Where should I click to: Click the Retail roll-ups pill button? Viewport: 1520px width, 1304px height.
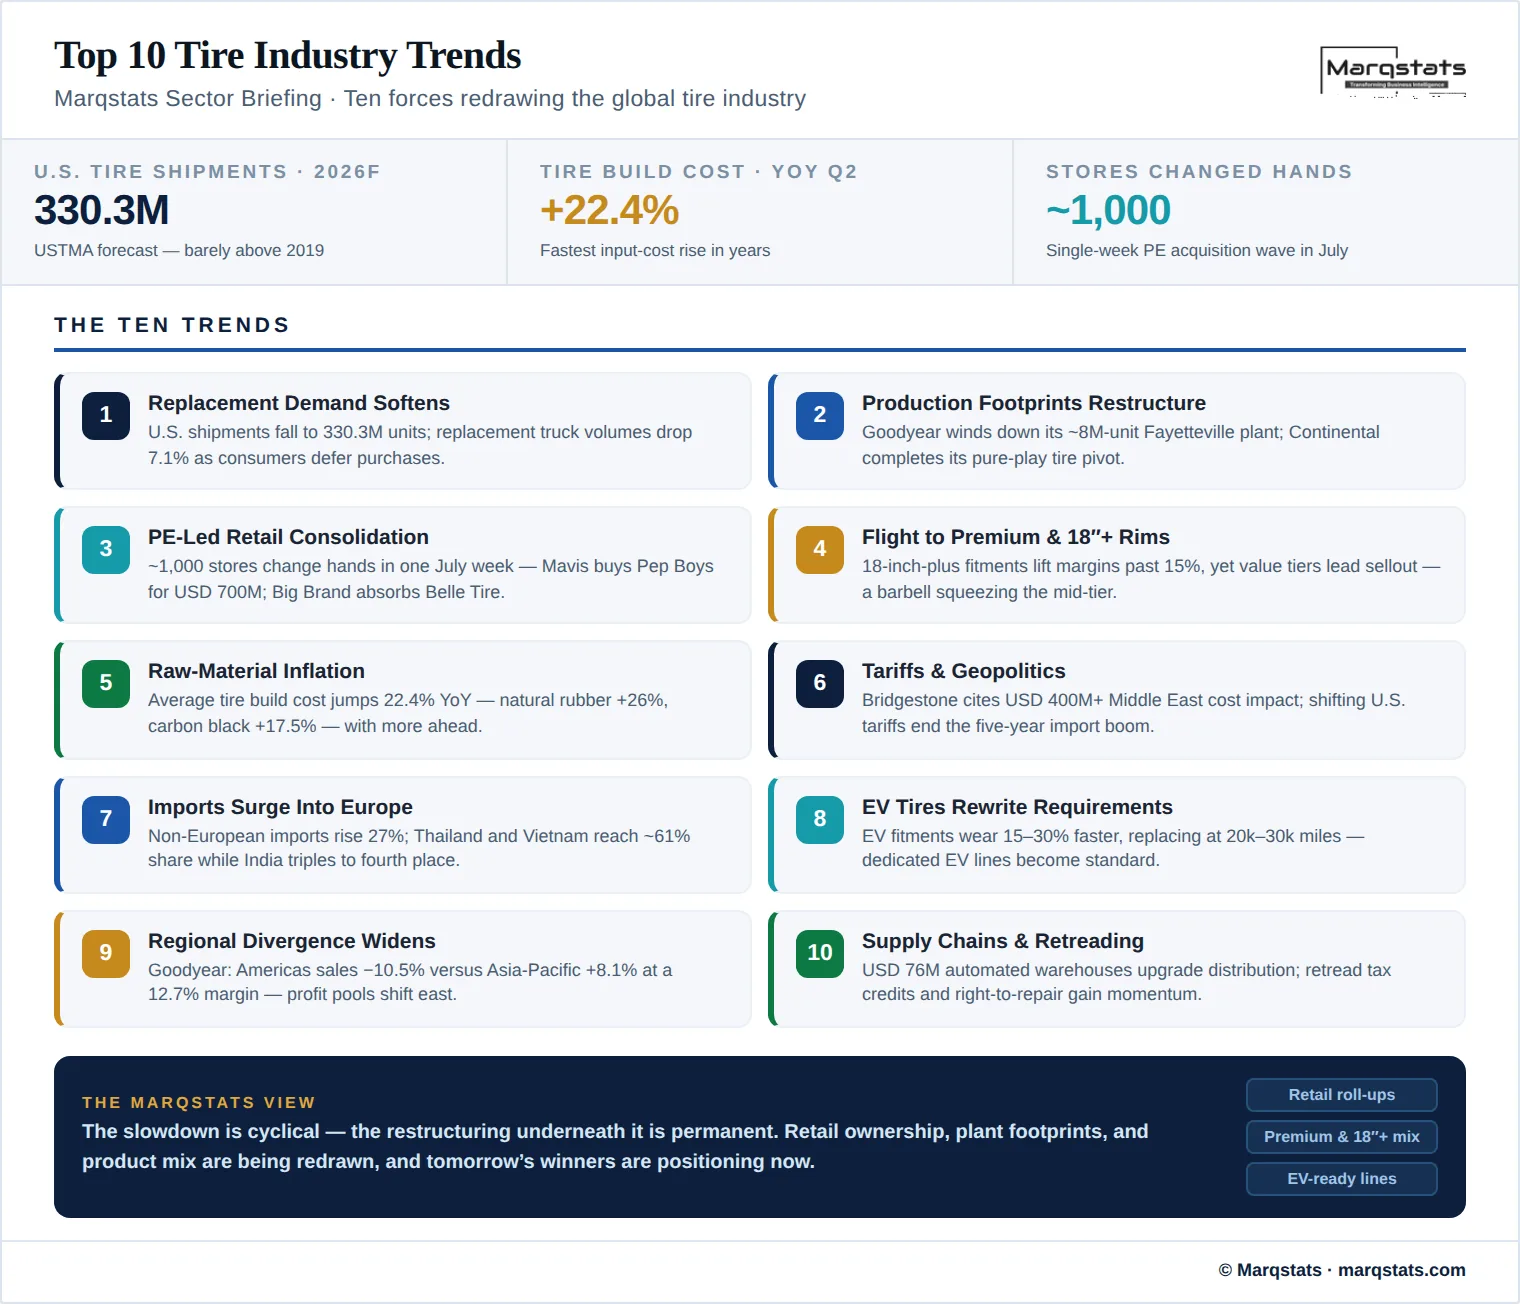1342,1095
